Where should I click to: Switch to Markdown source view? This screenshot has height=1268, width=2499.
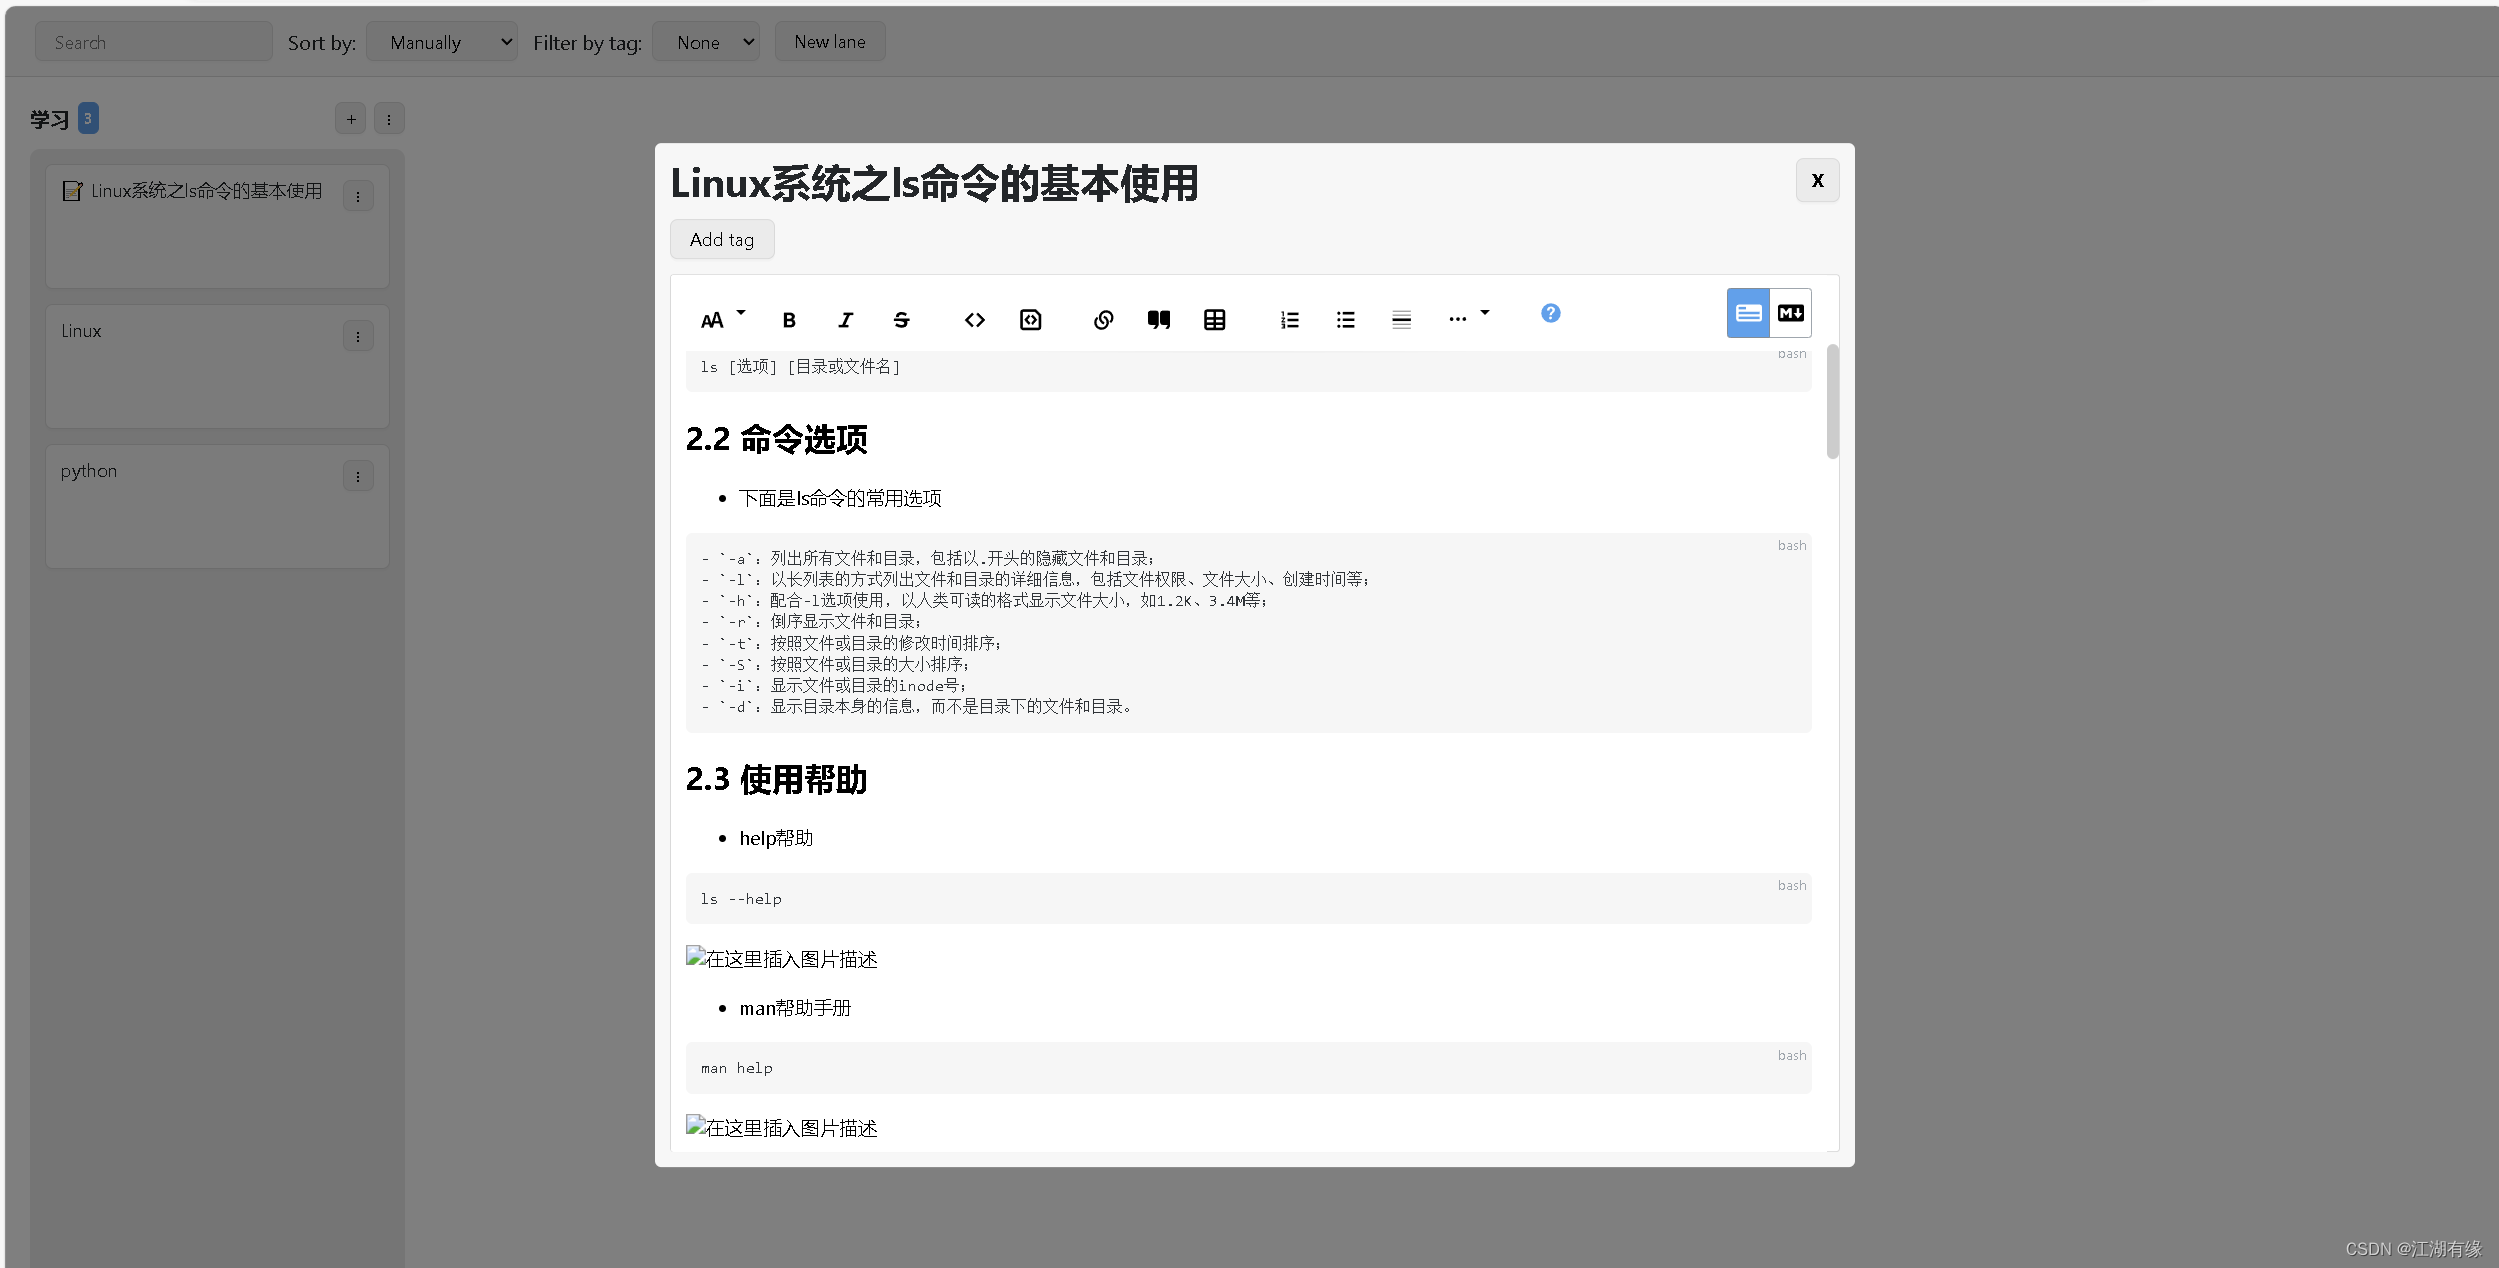pos(1790,313)
